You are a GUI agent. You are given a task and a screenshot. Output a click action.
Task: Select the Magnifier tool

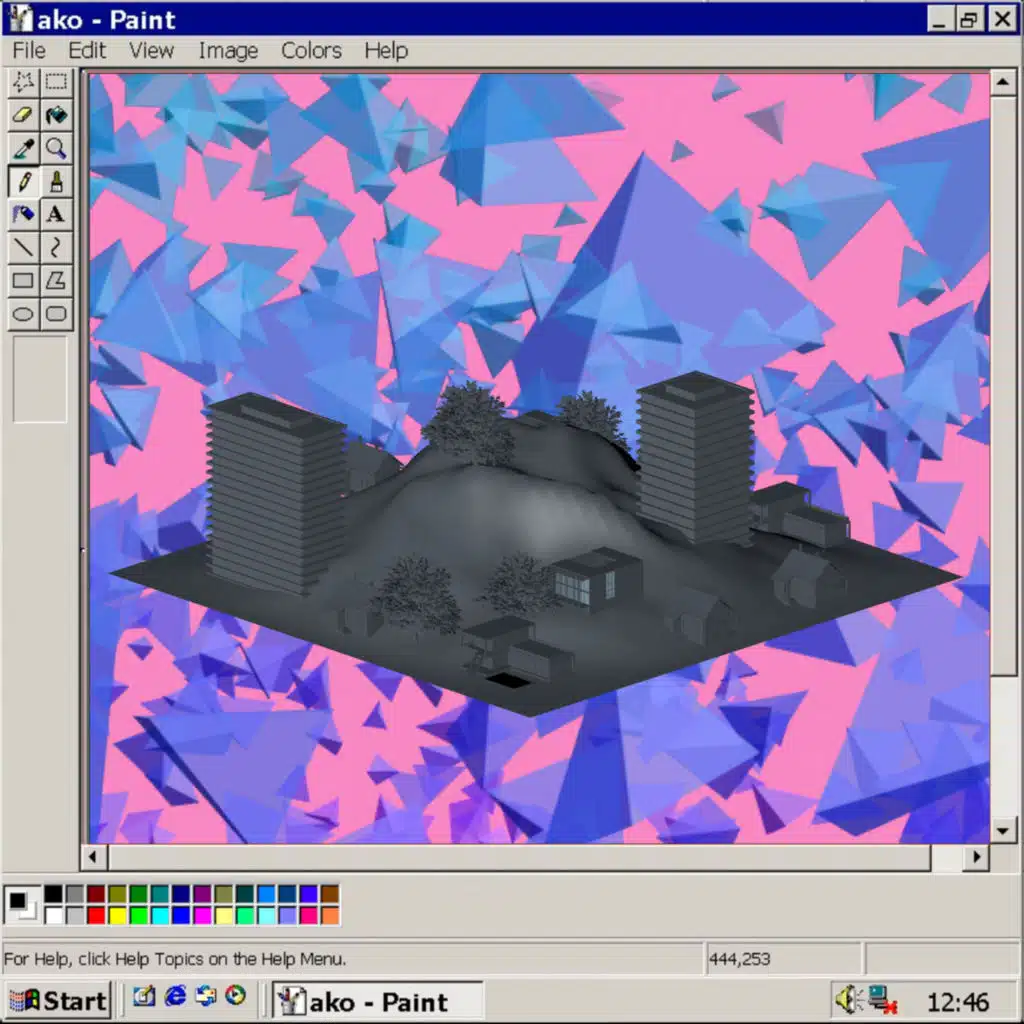(x=56, y=149)
